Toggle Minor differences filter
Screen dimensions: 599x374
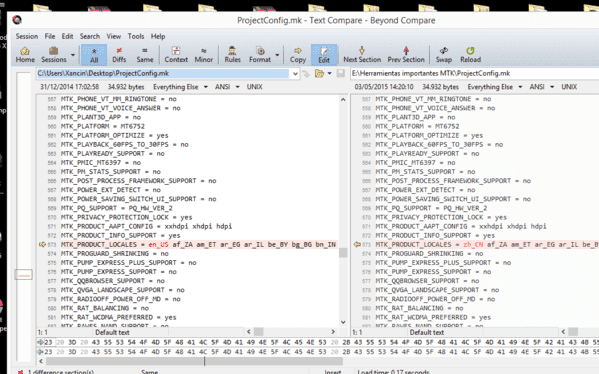click(204, 55)
